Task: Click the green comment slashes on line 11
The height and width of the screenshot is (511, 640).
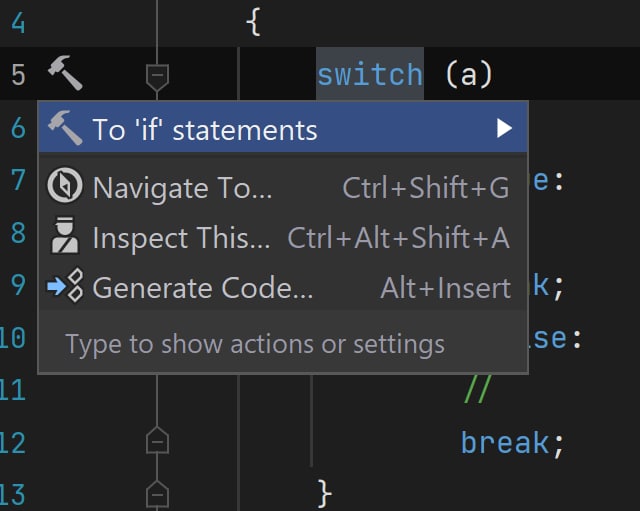Action: click(478, 389)
